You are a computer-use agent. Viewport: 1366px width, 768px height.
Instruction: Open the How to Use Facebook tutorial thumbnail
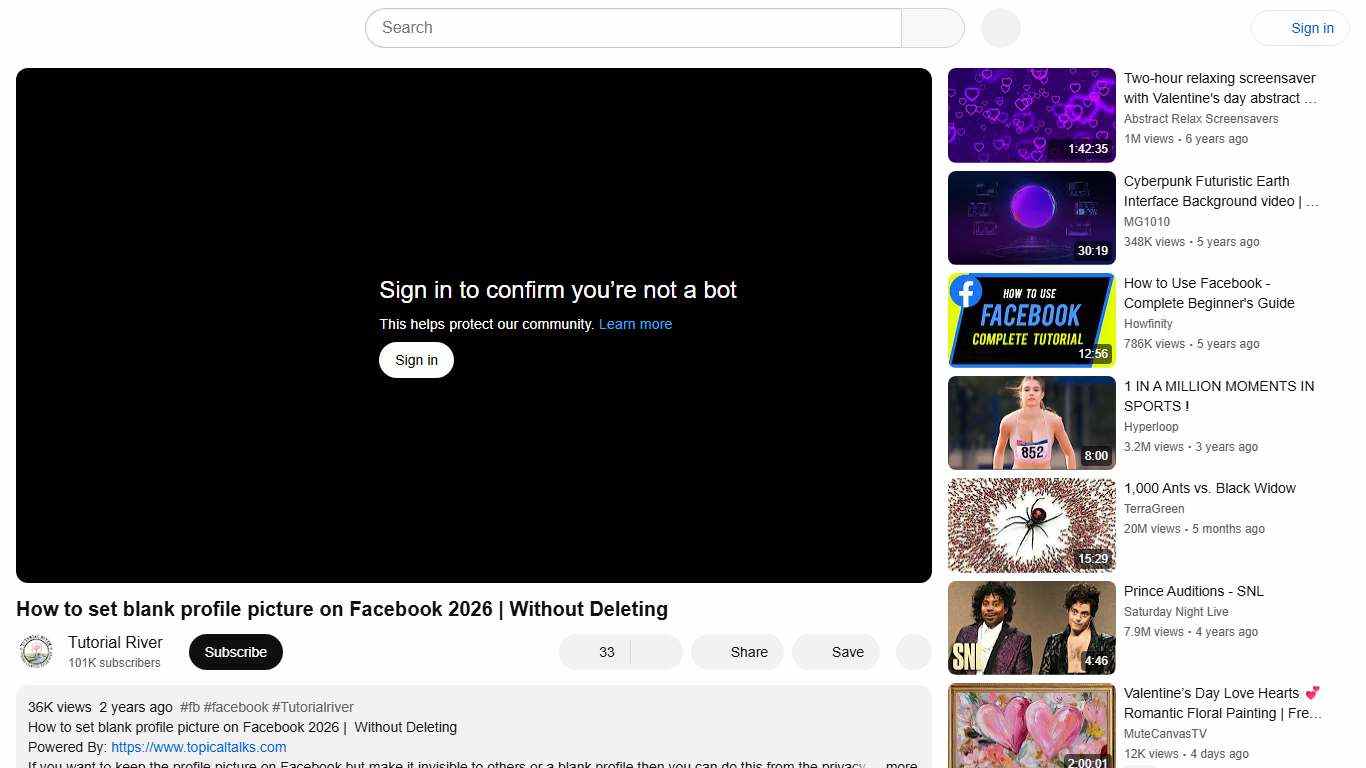pos(1031,320)
